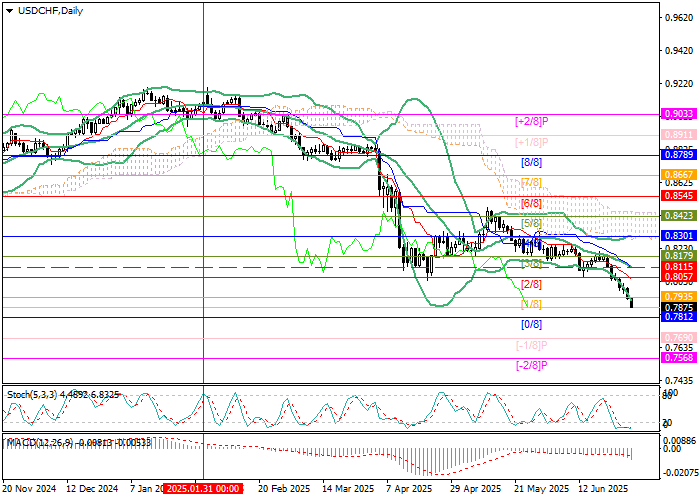Click the orange 0.8667 price label
Image resolution: width=700 pixels, height=500 pixels.
677,174
